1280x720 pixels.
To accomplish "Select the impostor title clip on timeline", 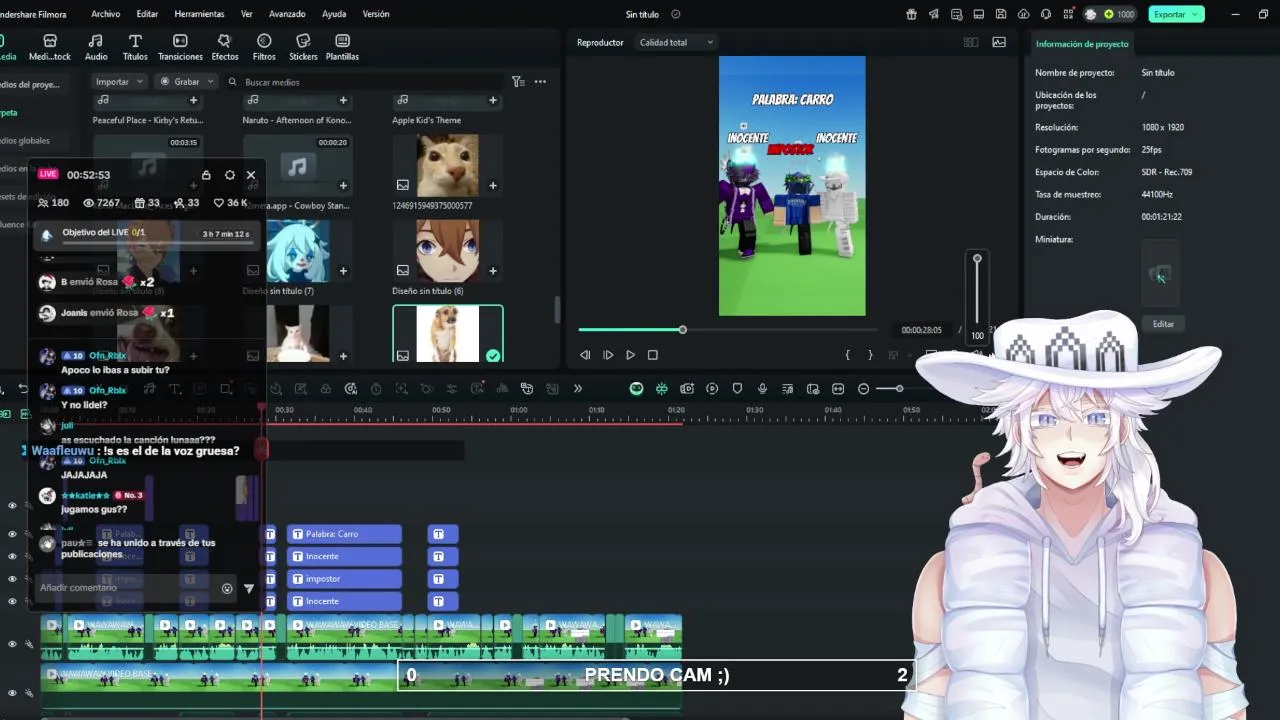I will tap(344, 579).
